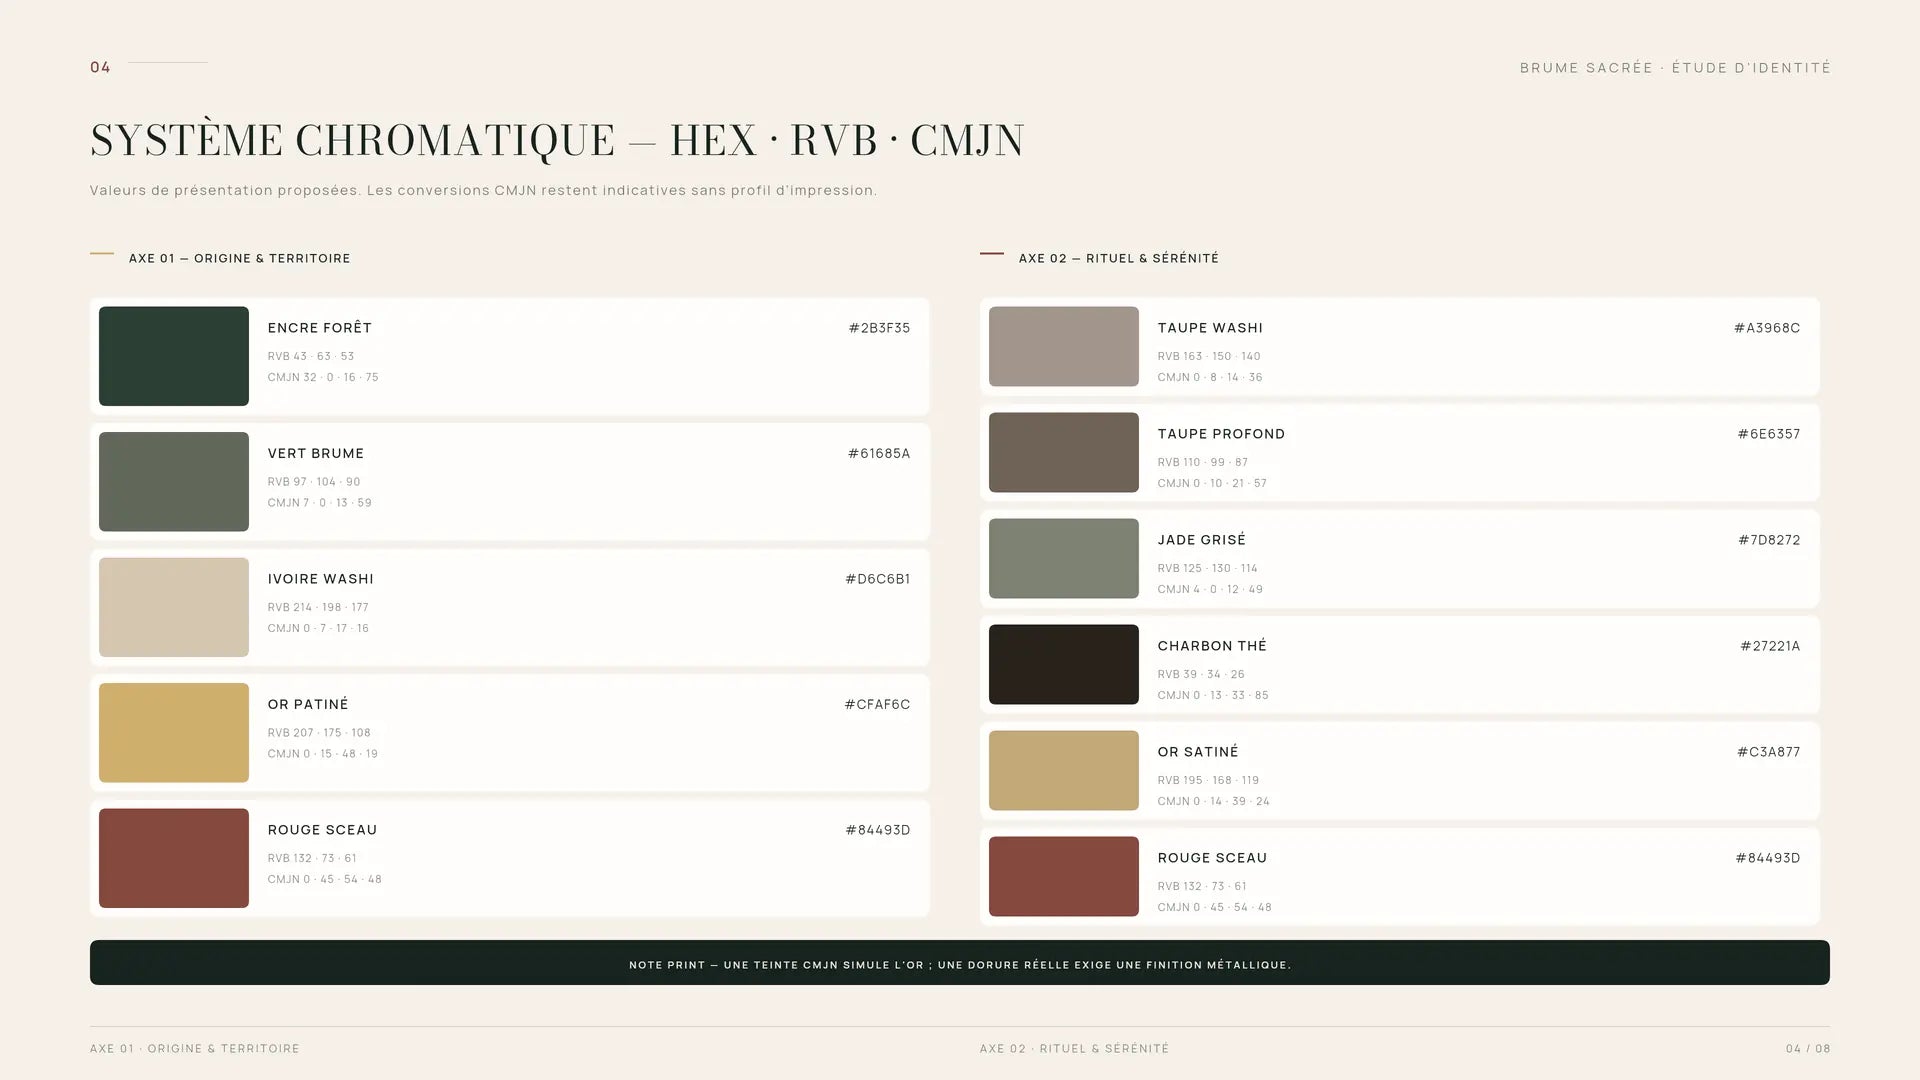
Task: Select the "OR PATINÉ" label
Action: point(308,704)
